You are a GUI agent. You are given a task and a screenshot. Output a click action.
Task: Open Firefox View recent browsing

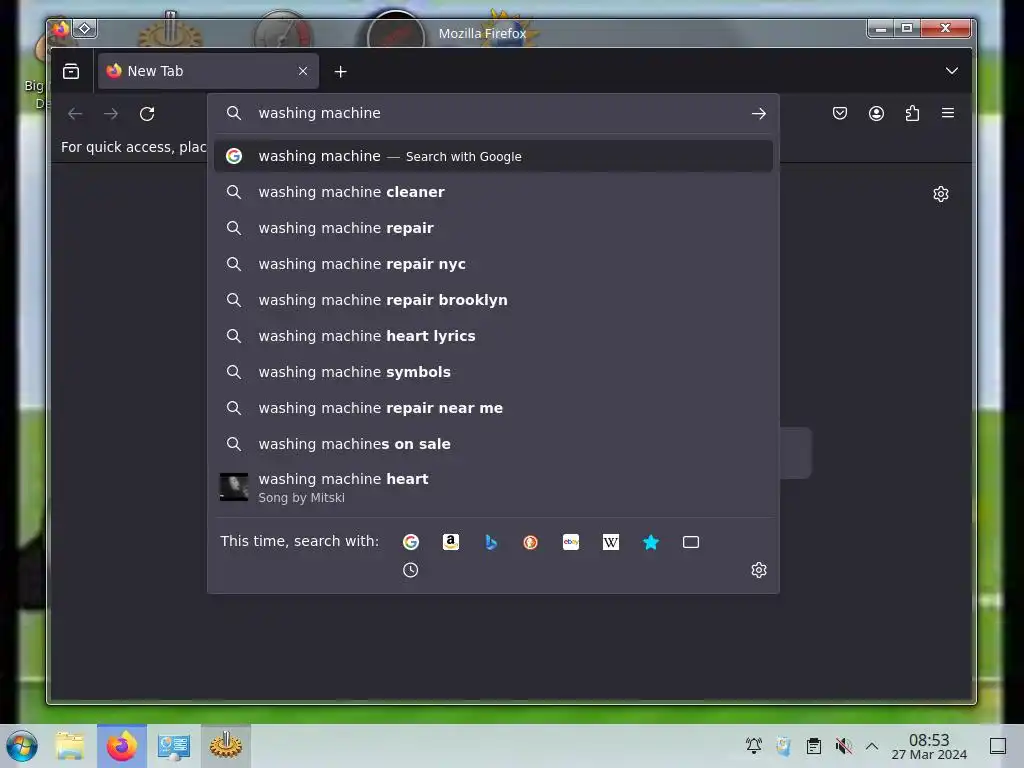(71, 71)
